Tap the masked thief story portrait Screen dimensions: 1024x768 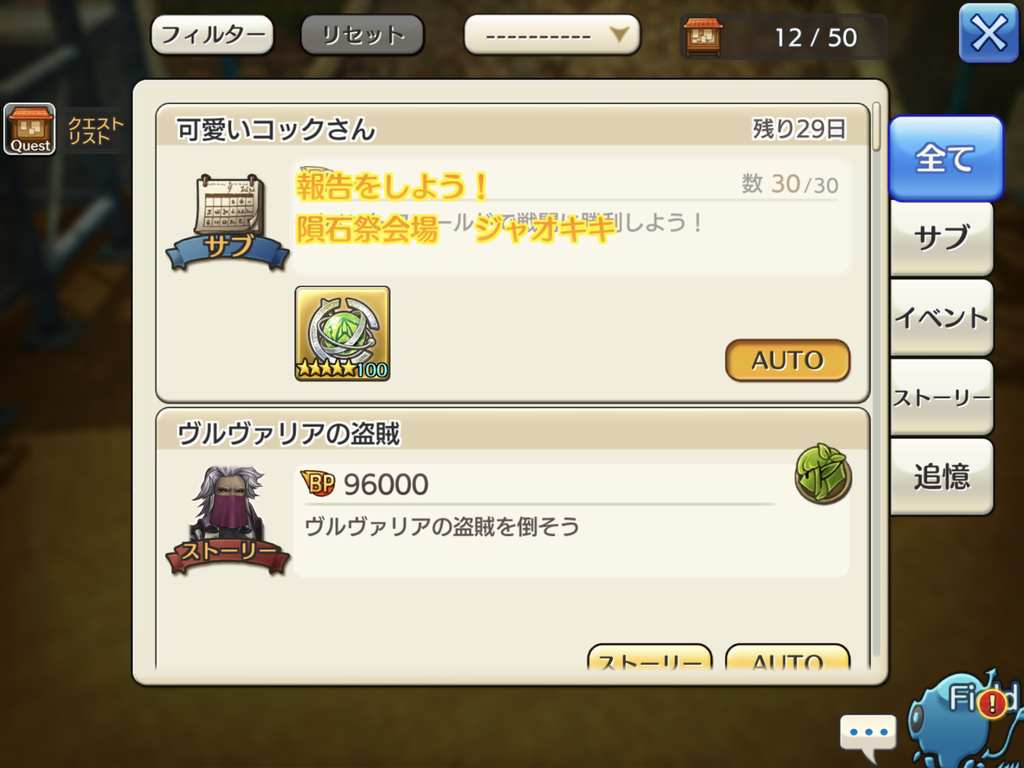(x=227, y=521)
